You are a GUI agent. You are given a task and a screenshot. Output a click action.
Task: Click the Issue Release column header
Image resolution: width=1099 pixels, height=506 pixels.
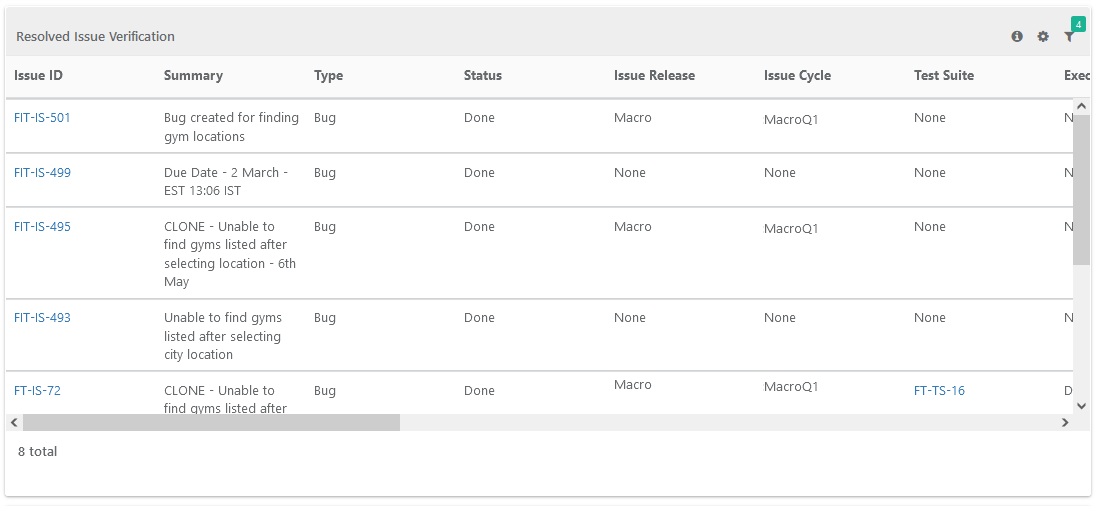(654, 76)
